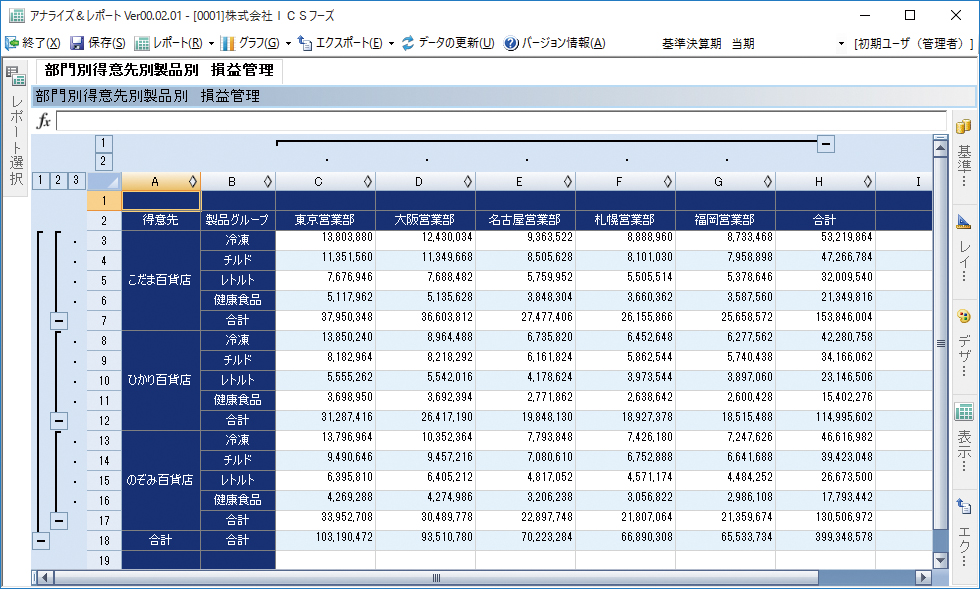This screenshot has width=980, height=589.
Task: Open the 表示 grid icon panel
Action: point(964,412)
